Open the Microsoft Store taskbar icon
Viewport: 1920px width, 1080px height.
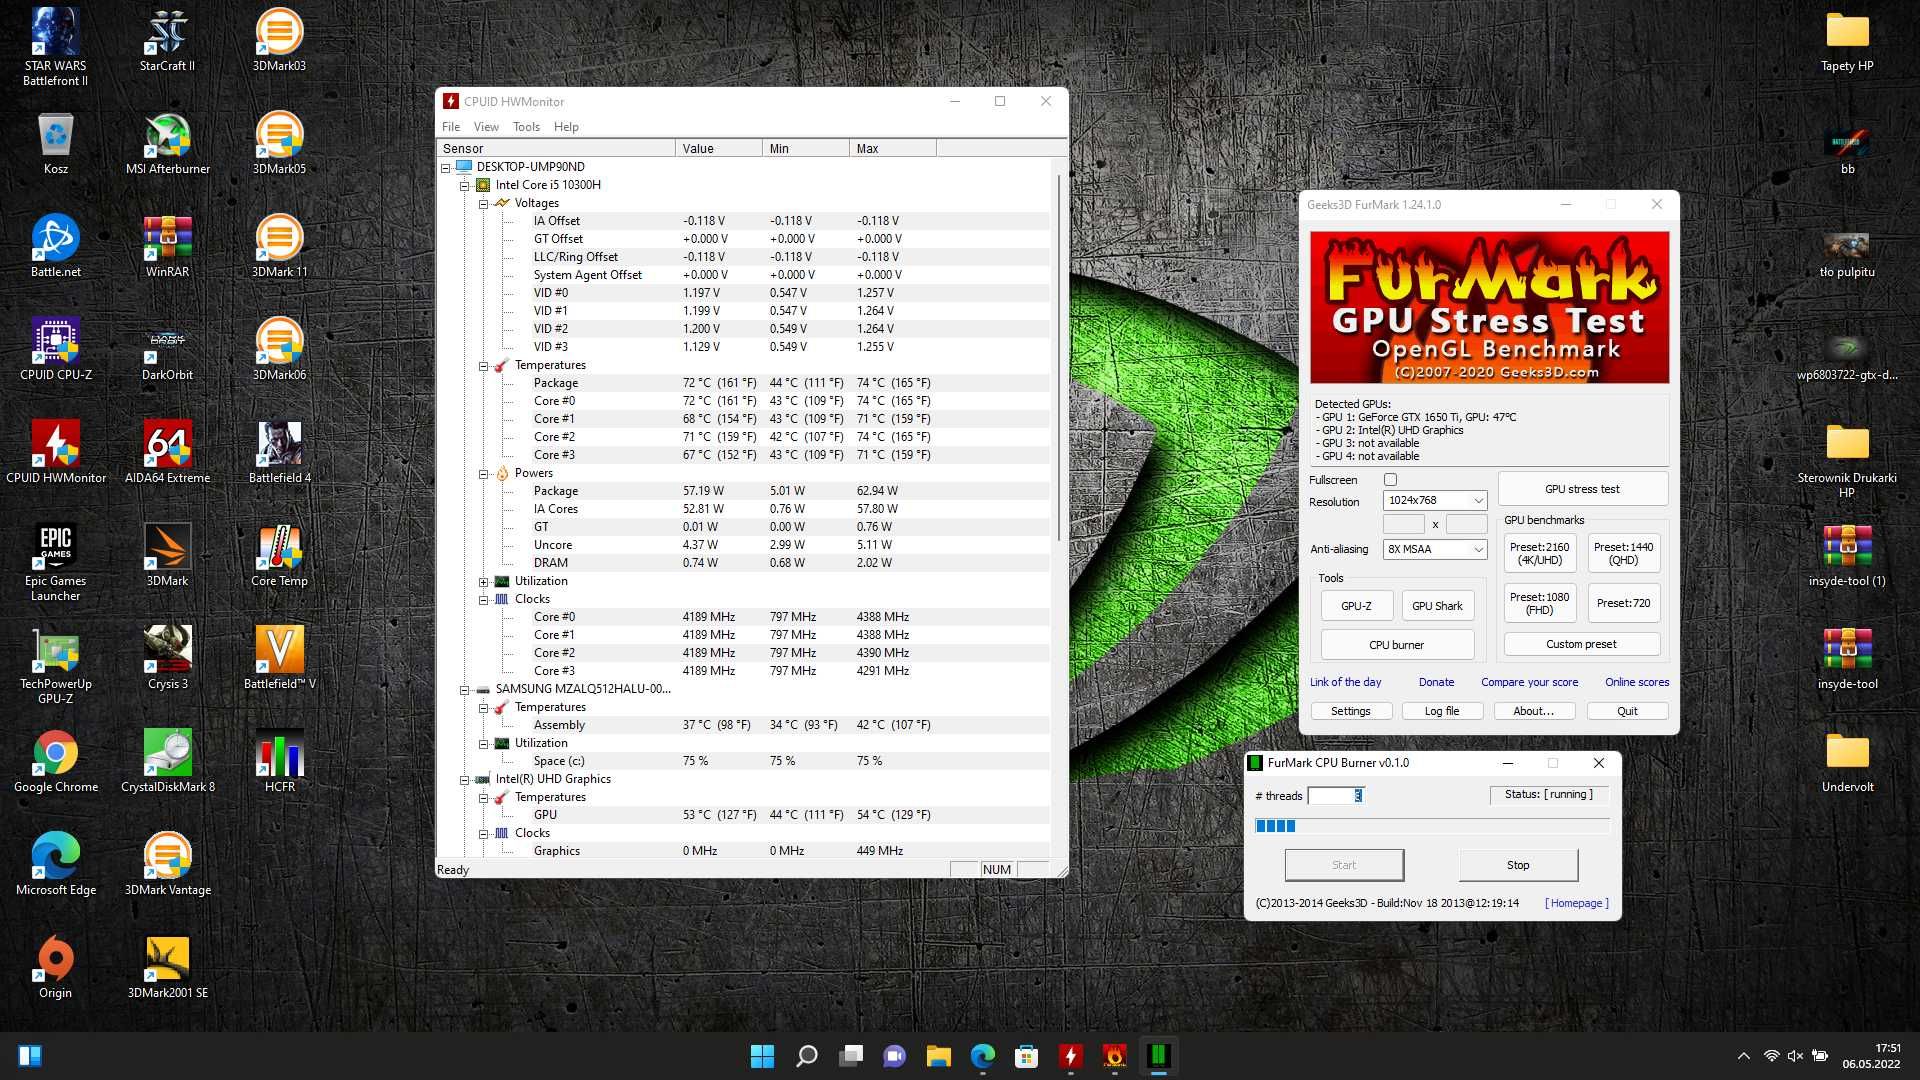pos(1026,1056)
